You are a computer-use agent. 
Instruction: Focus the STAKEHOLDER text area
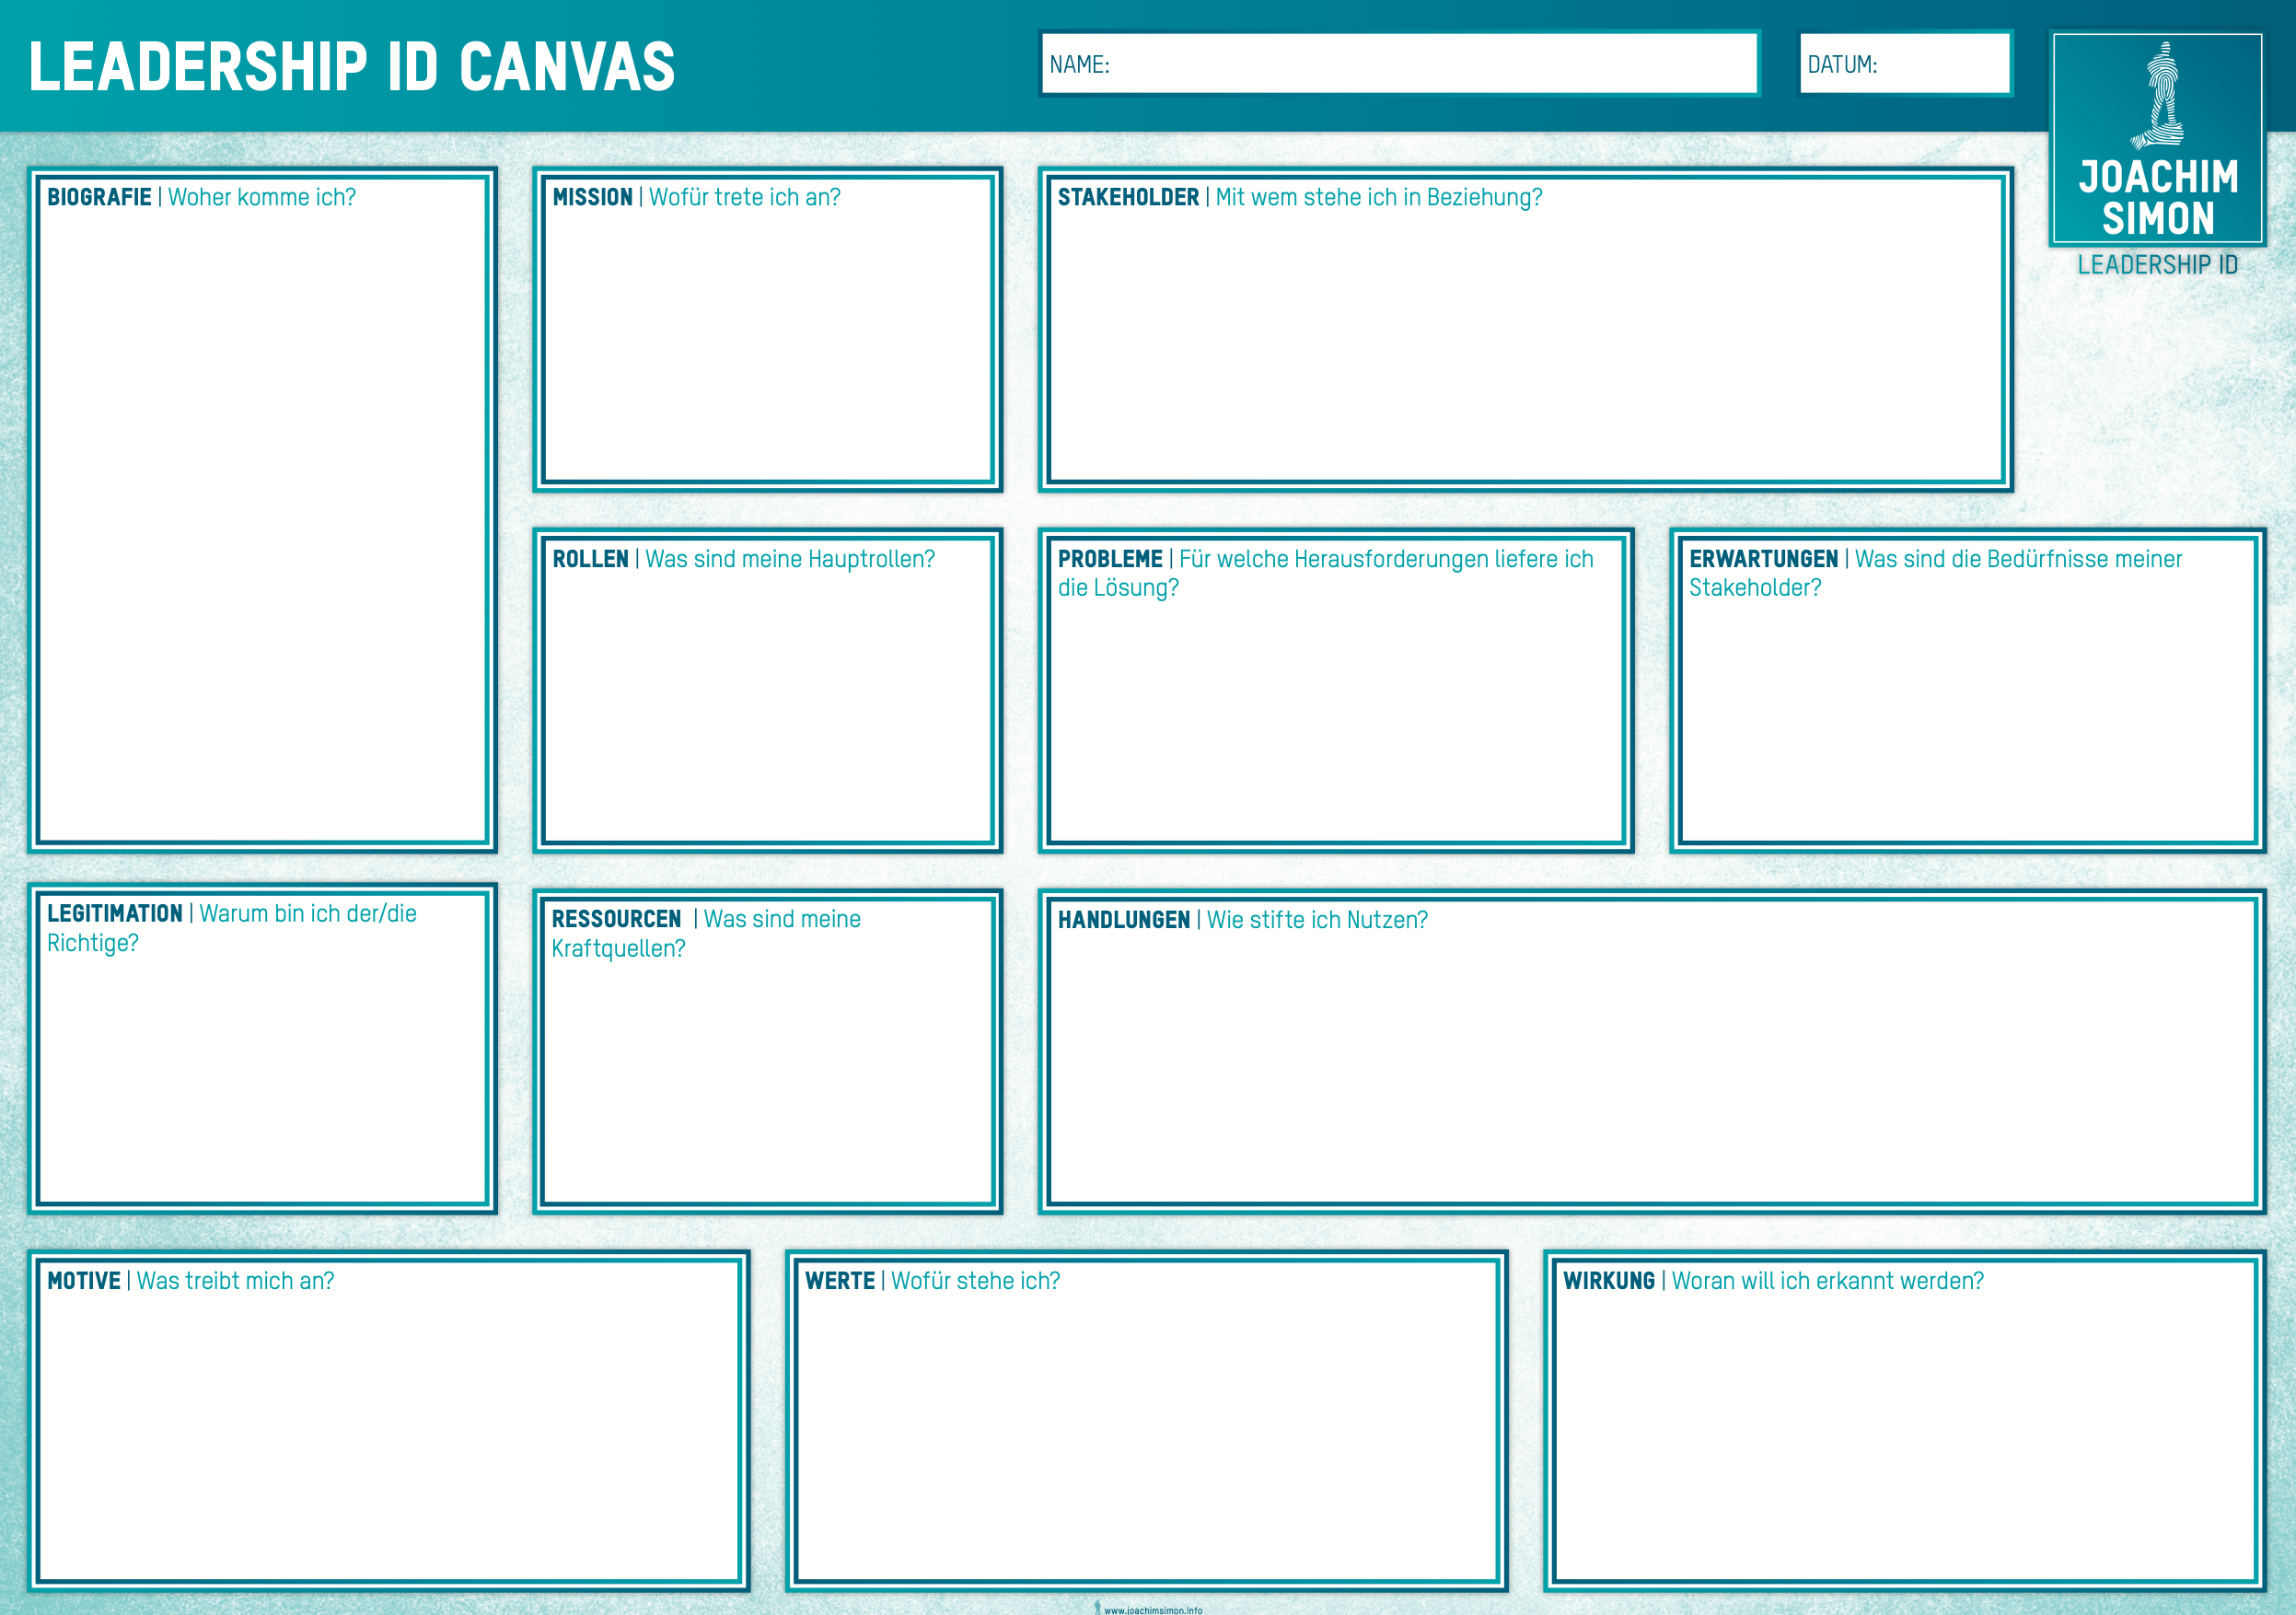[1526, 329]
